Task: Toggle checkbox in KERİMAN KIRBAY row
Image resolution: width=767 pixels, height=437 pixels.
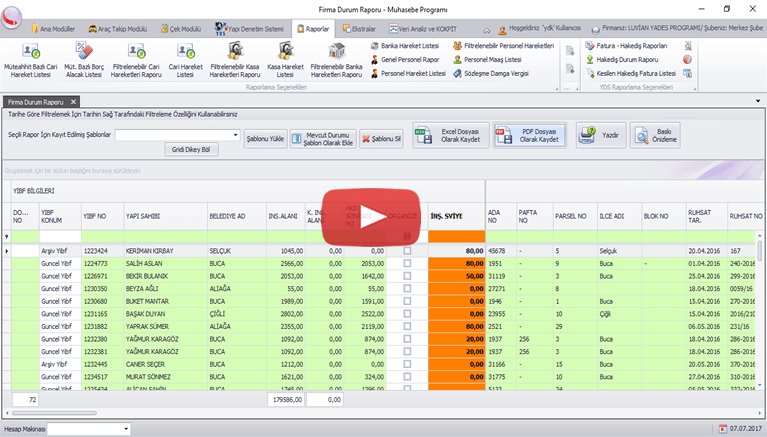Action: point(407,250)
